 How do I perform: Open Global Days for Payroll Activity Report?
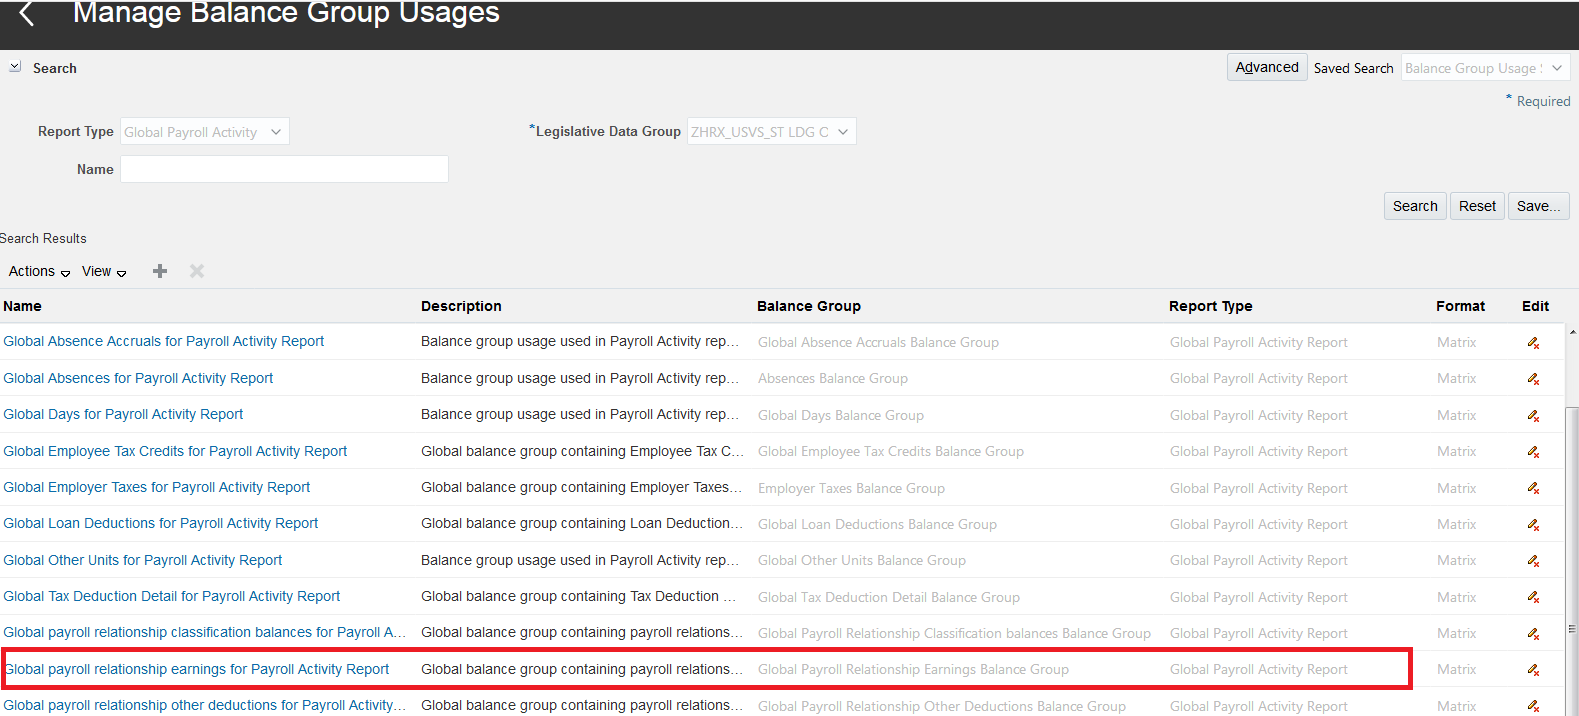pos(123,414)
